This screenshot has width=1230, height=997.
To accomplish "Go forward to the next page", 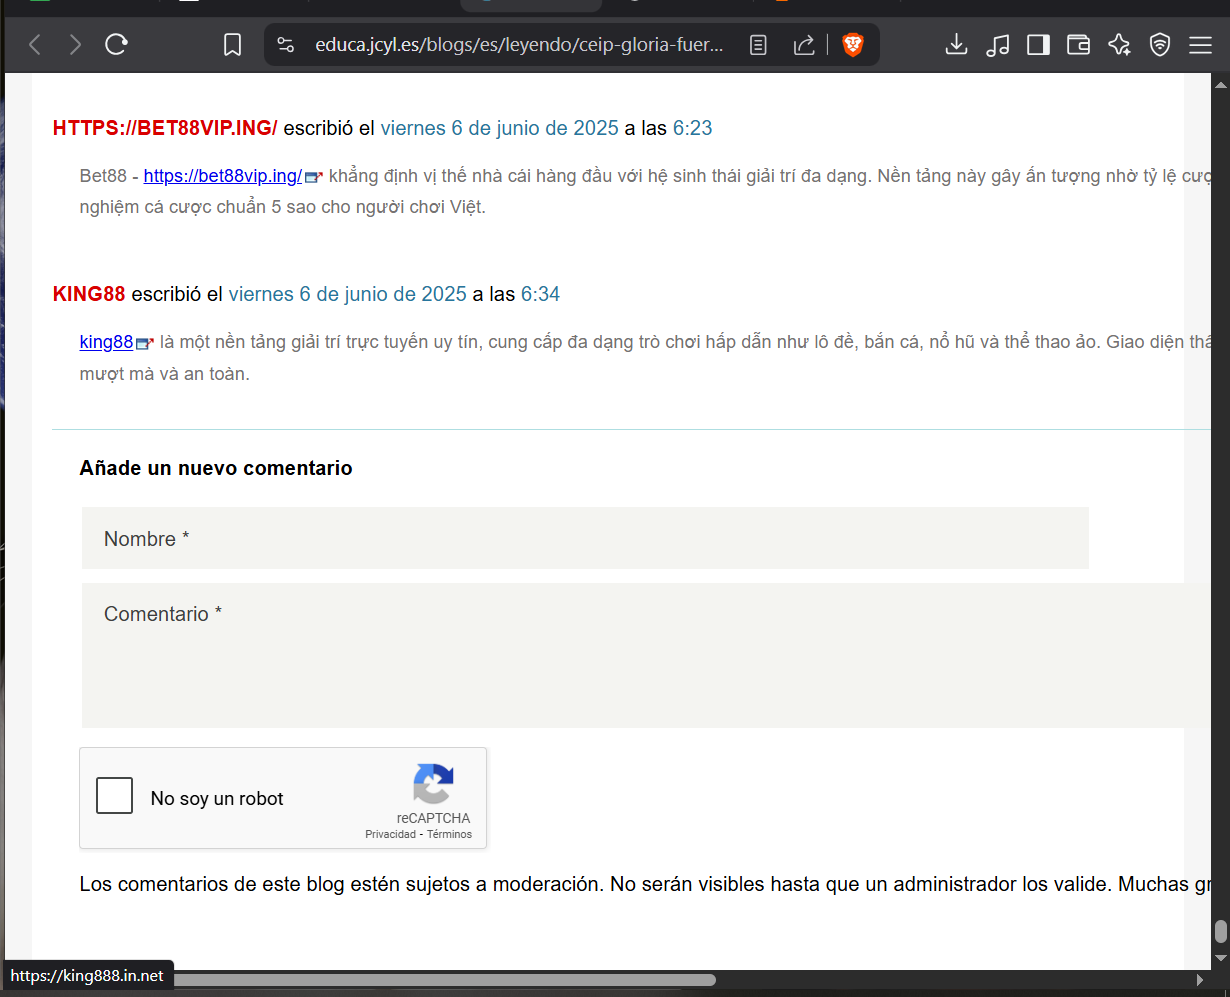I will pyautogui.click(x=75, y=44).
